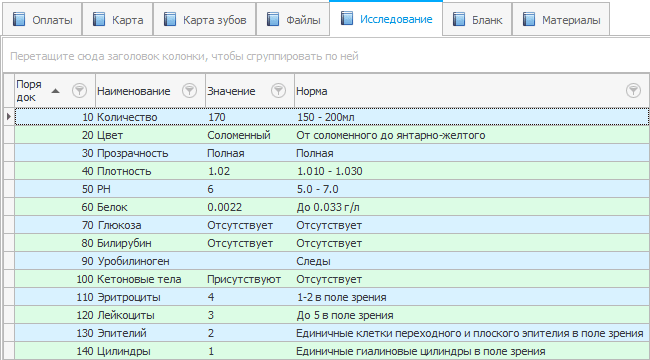Select the Плотность row name
The height and width of the screenshot is (360, 650).
pyautogui.click(x=124, y=171)
